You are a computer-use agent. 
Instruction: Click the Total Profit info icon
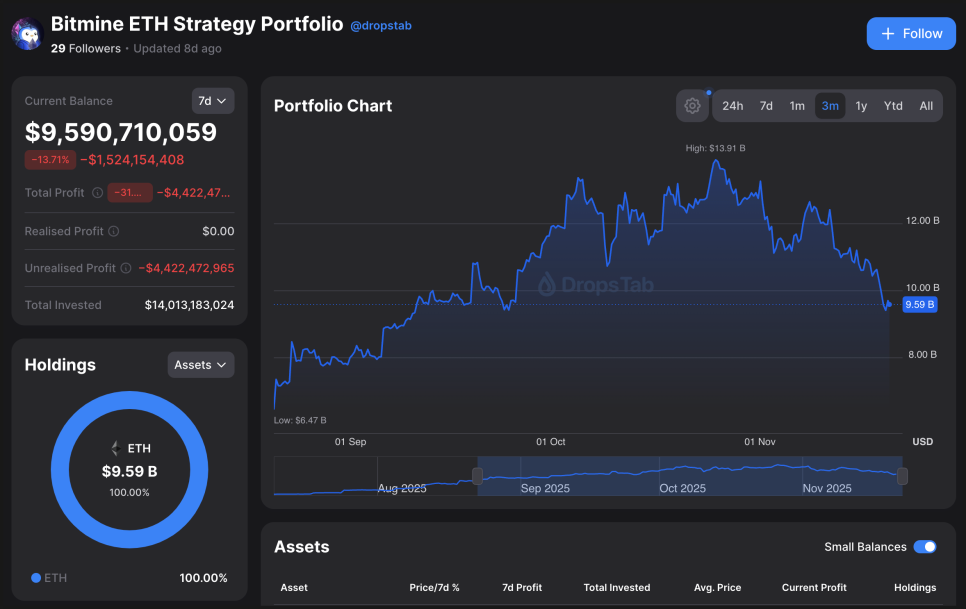point(97,193)
